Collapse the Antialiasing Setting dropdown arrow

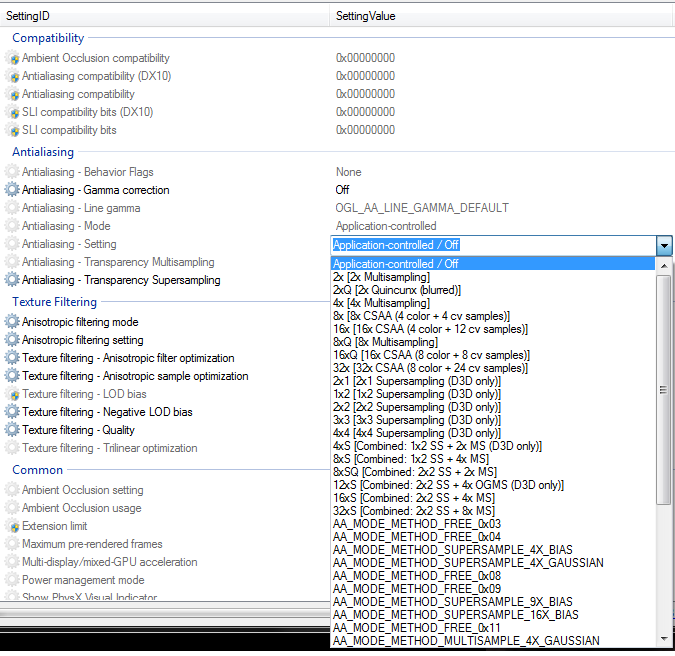tap(664, 246)
